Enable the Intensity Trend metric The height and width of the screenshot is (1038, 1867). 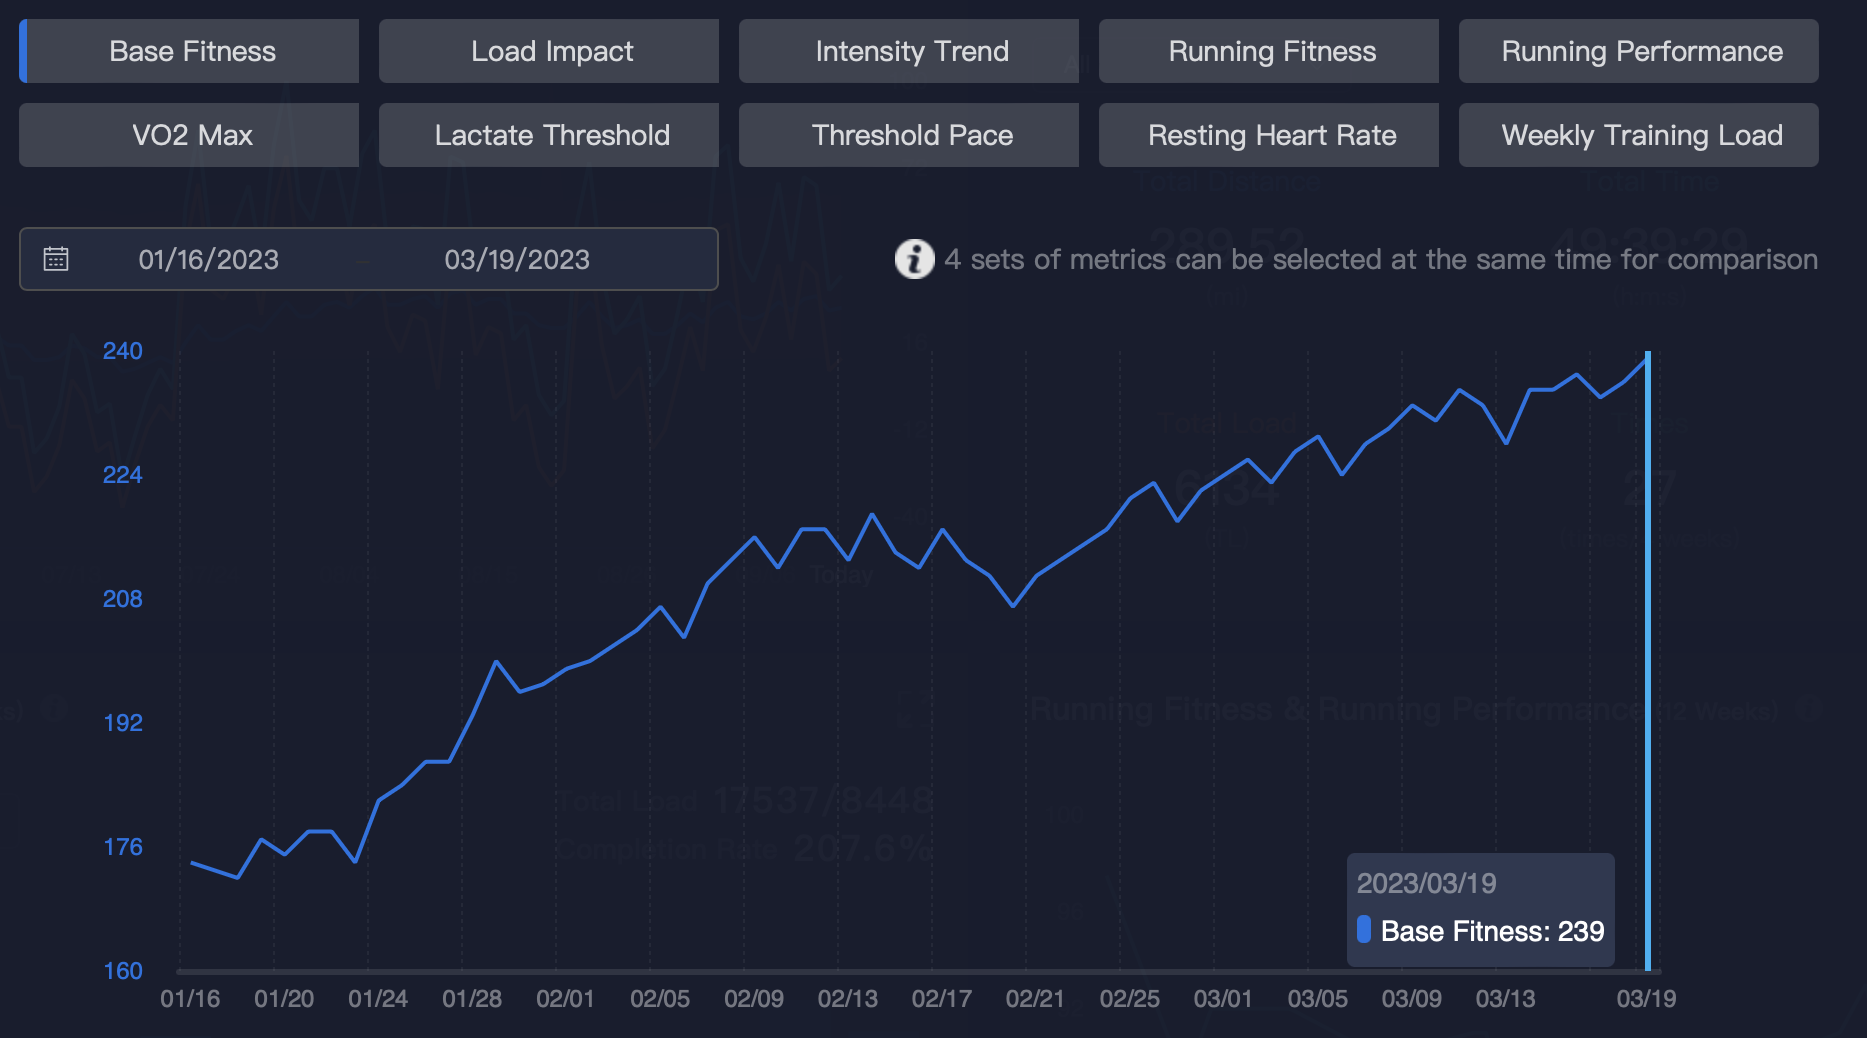(909, 51)
